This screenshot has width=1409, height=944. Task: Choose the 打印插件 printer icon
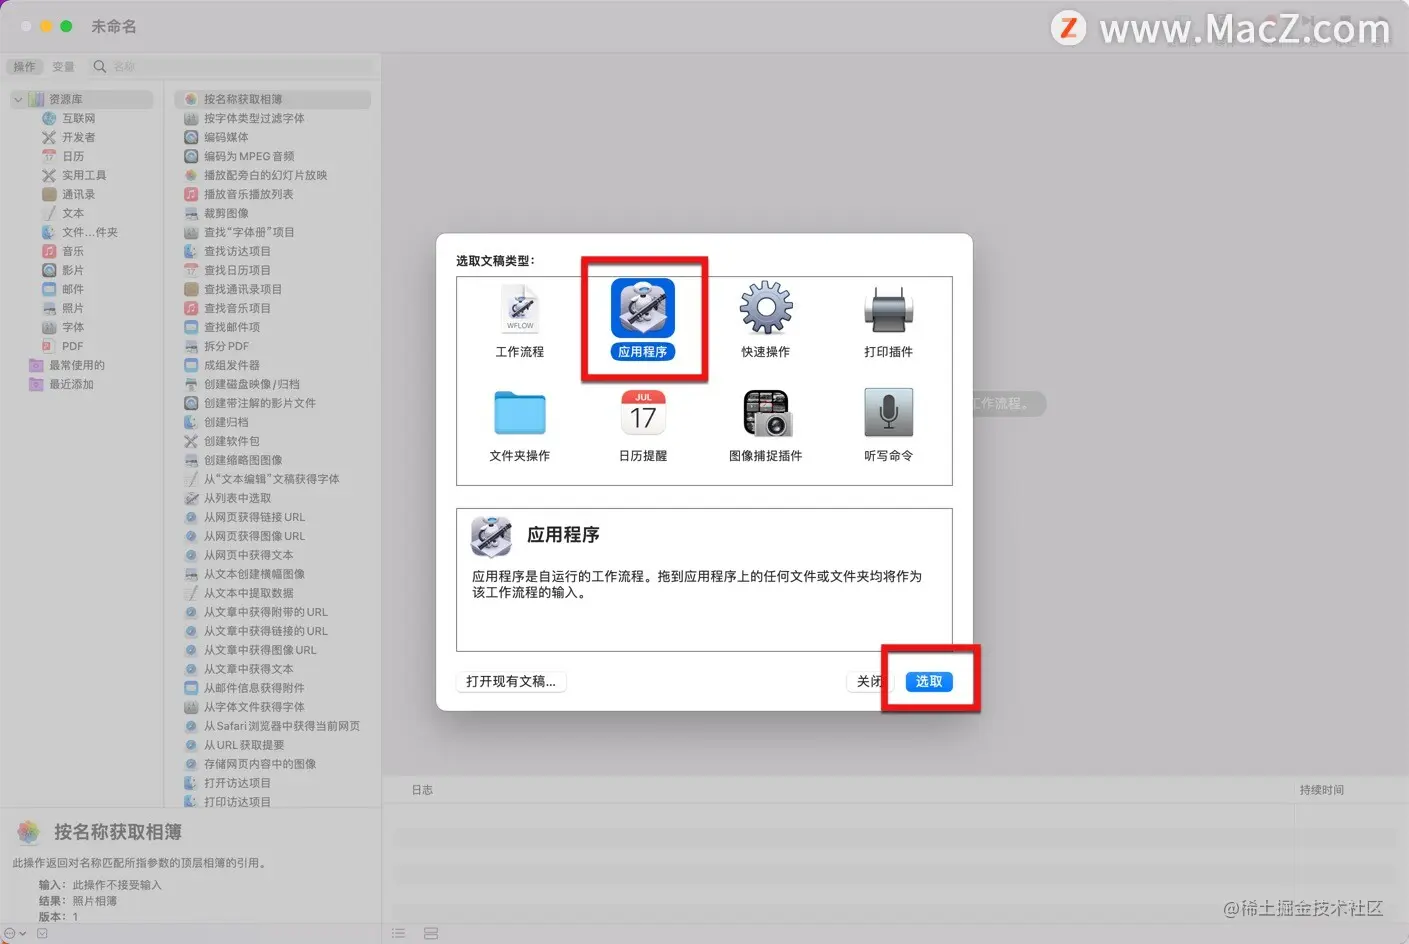pos(889,309)
